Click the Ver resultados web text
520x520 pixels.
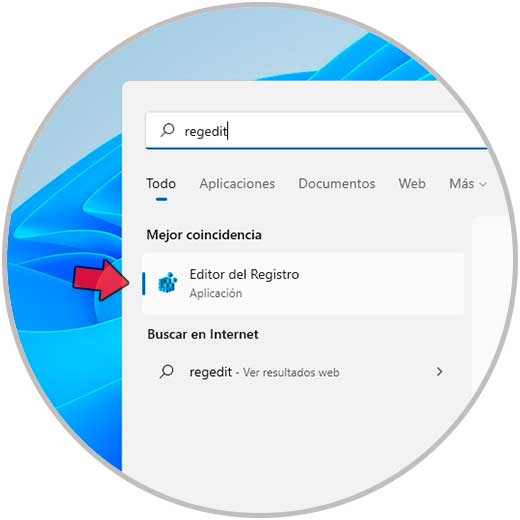tap(291, 372)
